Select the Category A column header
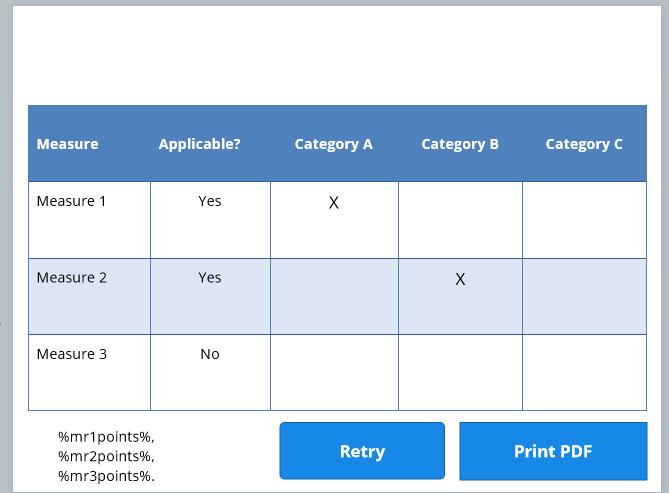669x493 pixels. [x=333, y=144]
